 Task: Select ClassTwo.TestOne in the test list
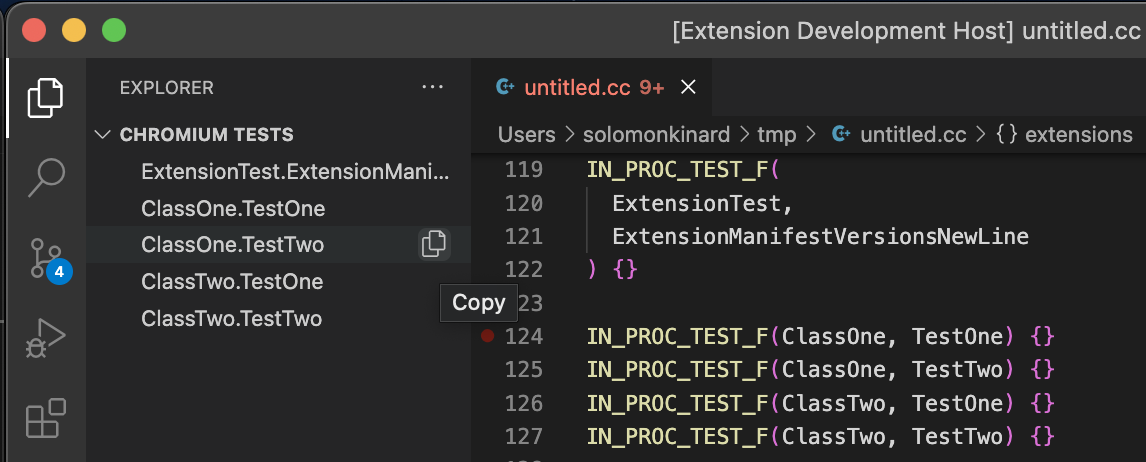click(232, 282)
